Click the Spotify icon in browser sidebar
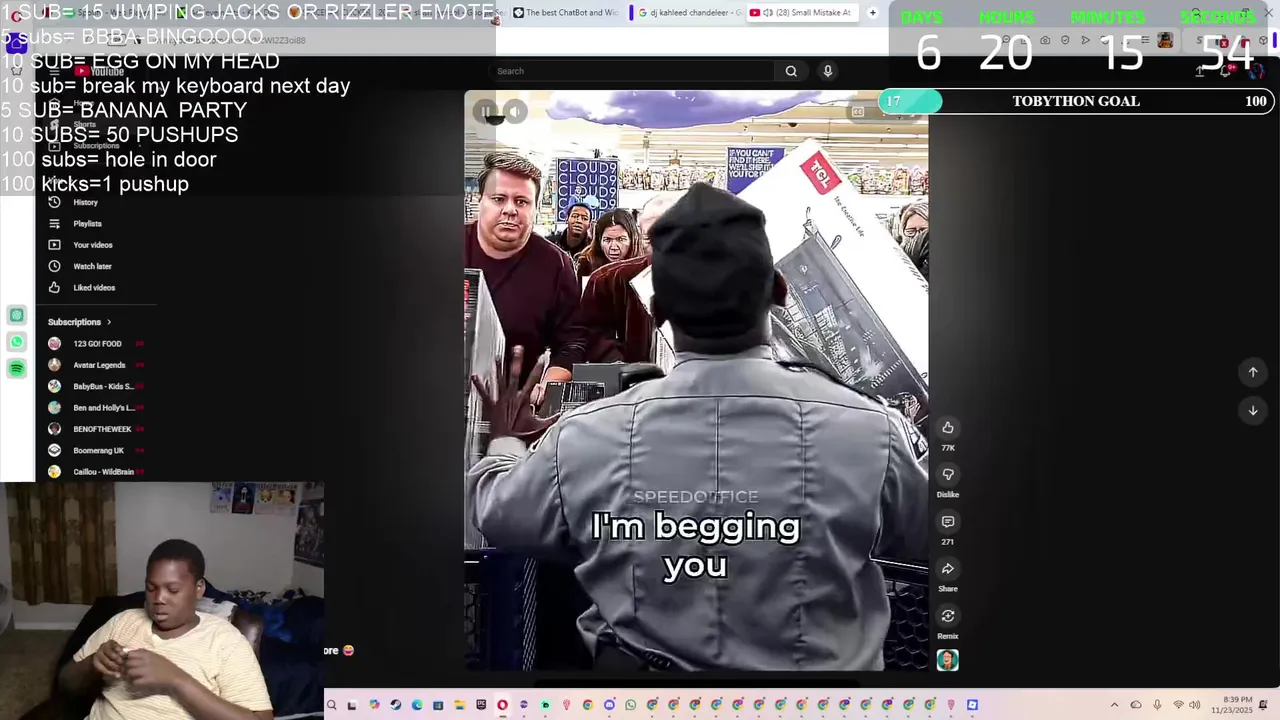 point(17,369)
